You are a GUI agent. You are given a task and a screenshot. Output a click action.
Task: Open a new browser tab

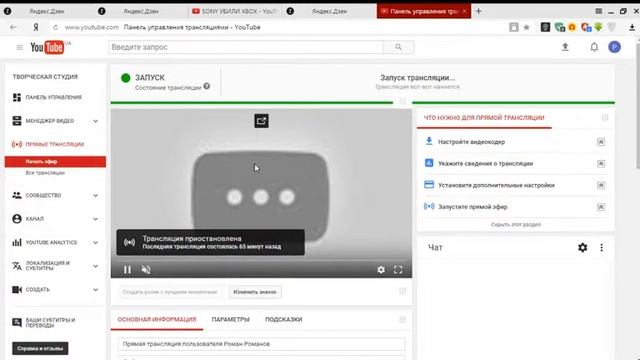click(x=479, y=11)
